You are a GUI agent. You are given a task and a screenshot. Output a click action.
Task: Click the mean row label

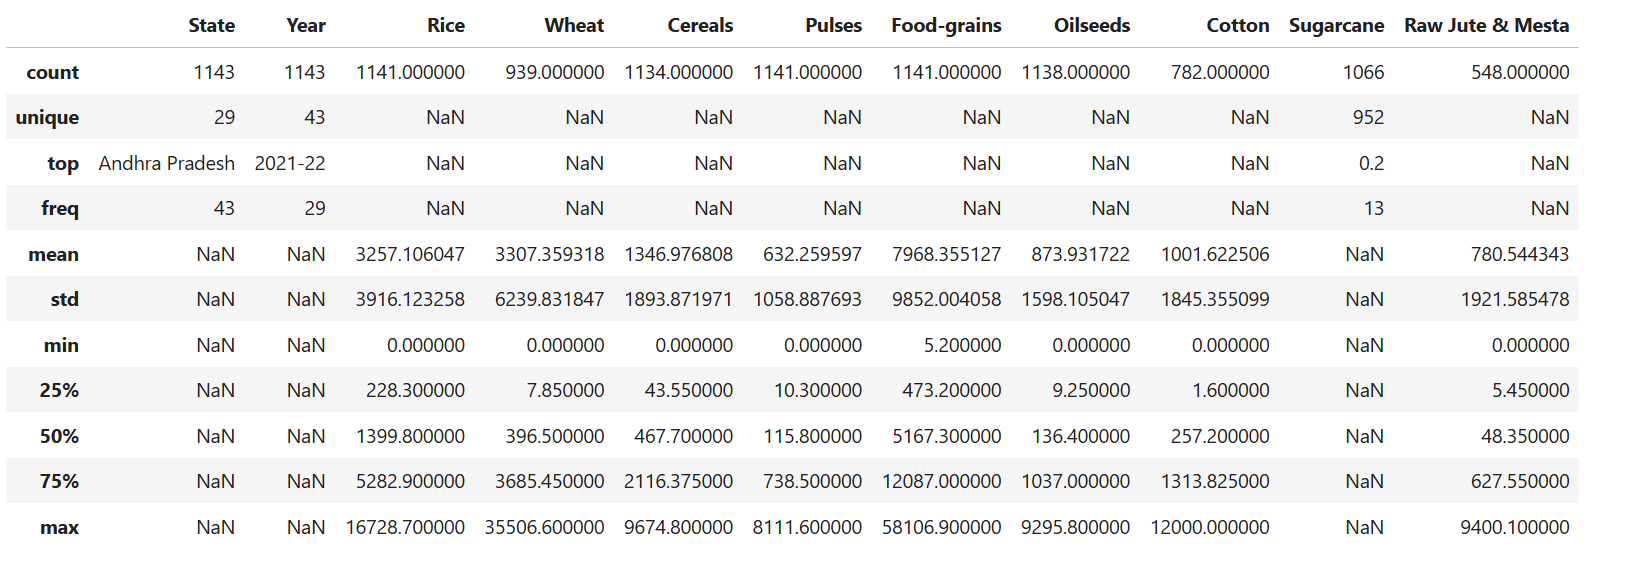pos(54,255)
